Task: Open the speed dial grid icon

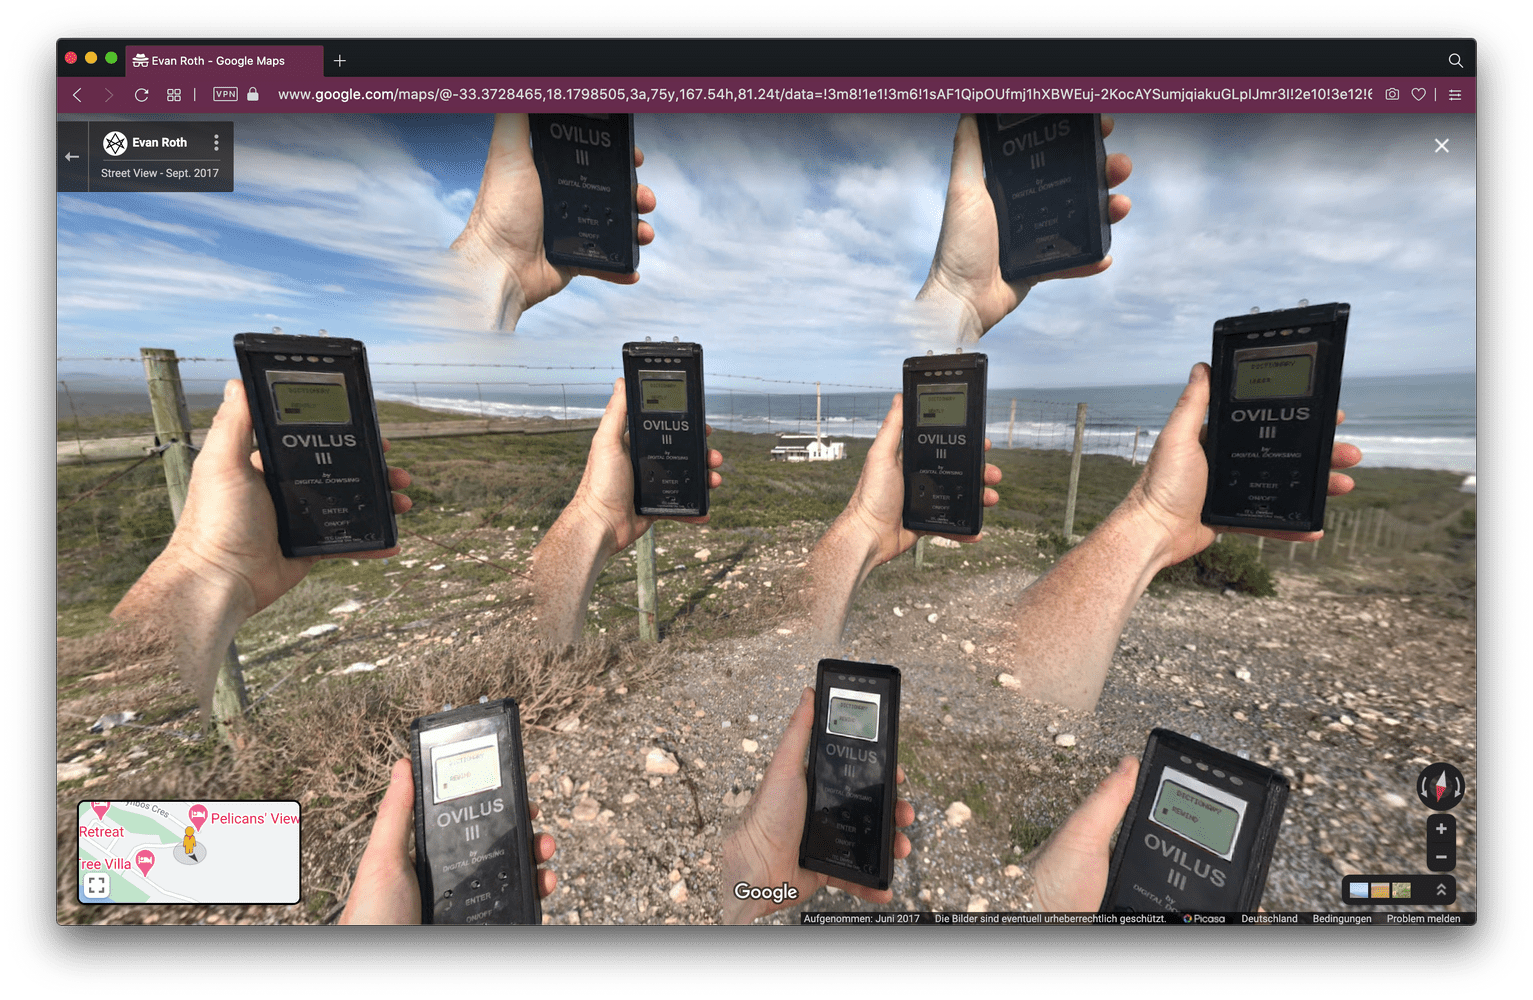Action: click(174, 95)
